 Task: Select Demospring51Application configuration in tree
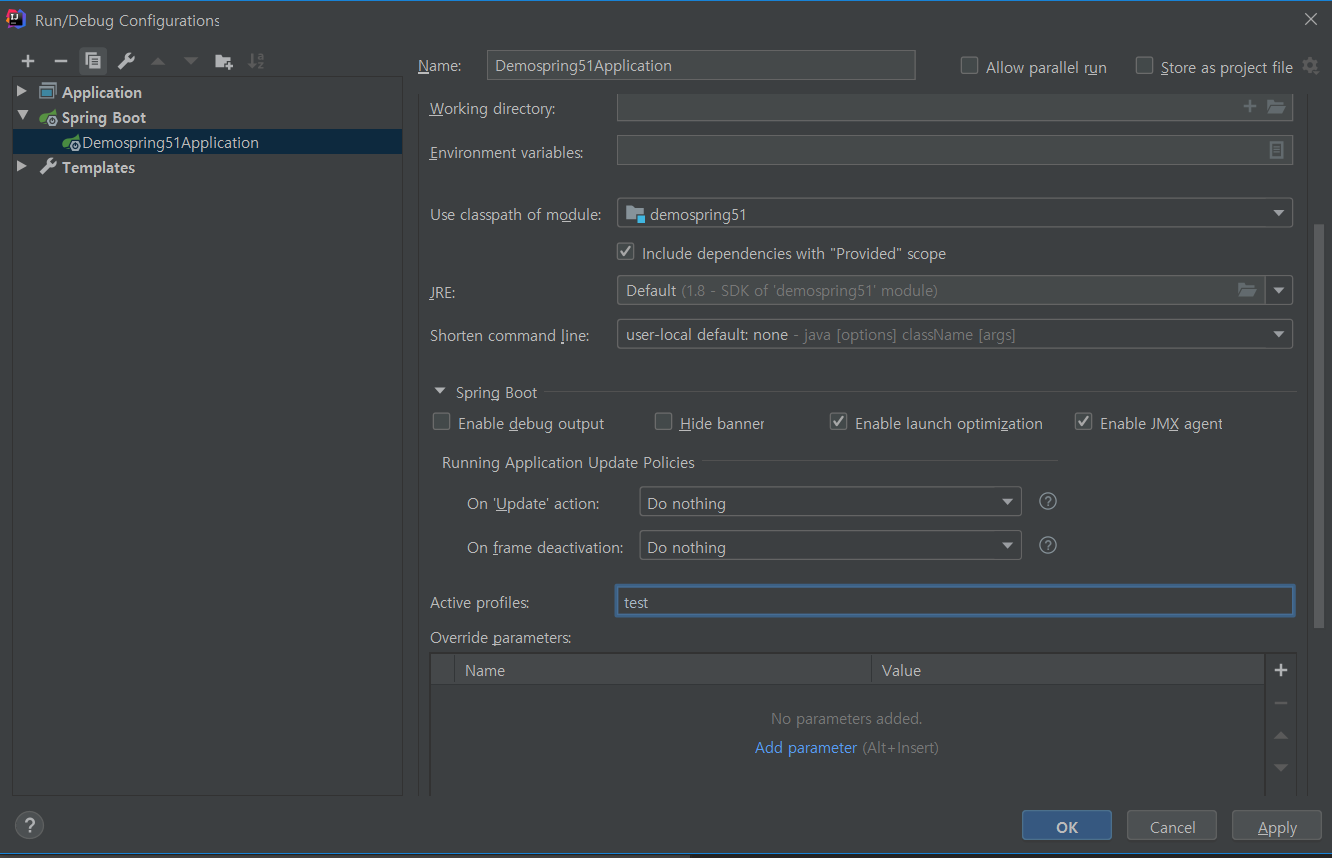pos(207,142)
